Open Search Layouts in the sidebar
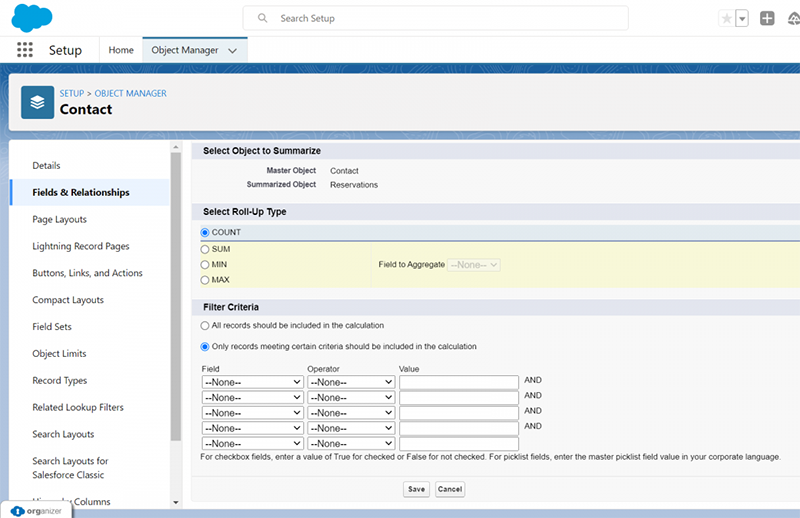This screenshot has height=518, width=800. coord(63,434)
